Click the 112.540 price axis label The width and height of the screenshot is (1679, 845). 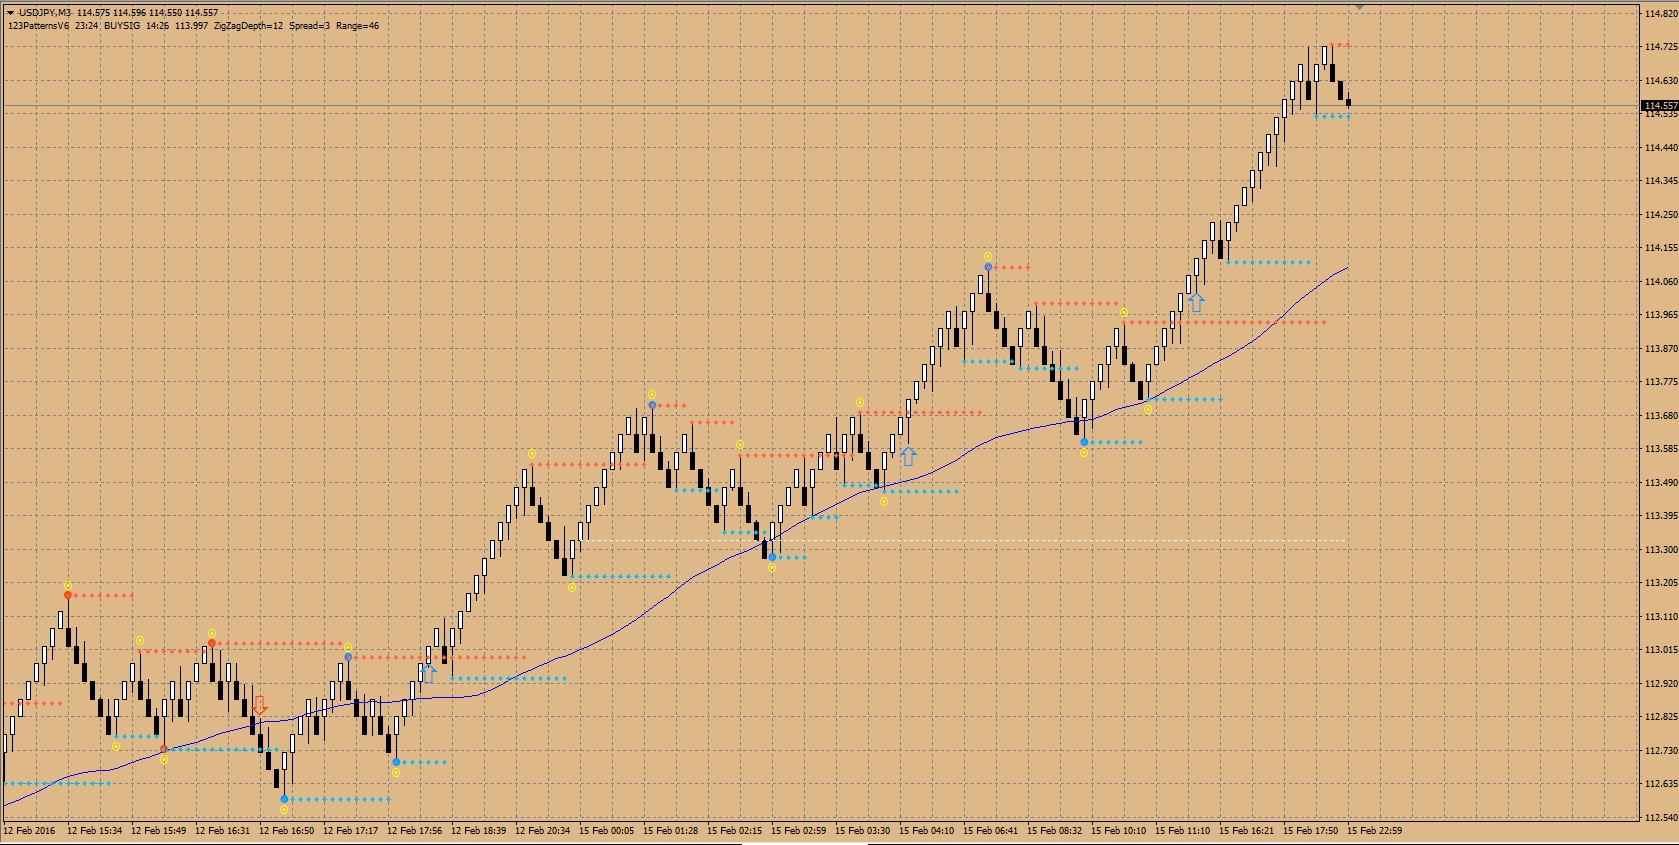(x=1661, y=817)
